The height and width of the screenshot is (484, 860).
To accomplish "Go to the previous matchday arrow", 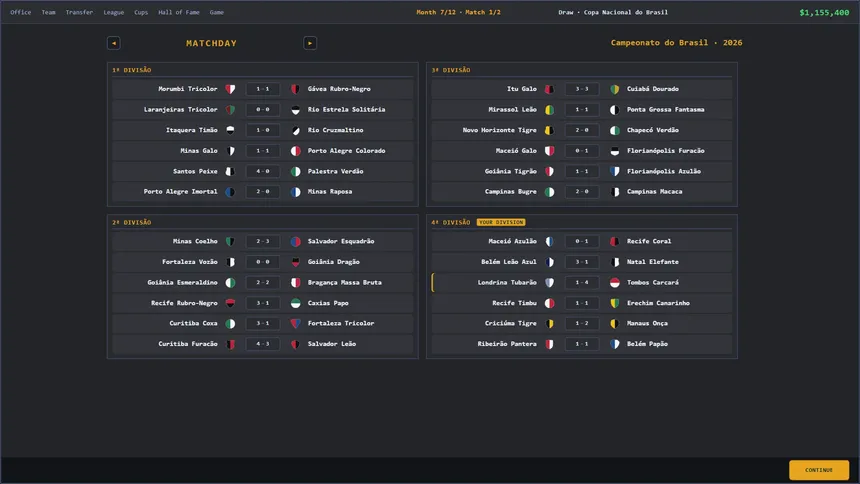I will tap(114, 43).
